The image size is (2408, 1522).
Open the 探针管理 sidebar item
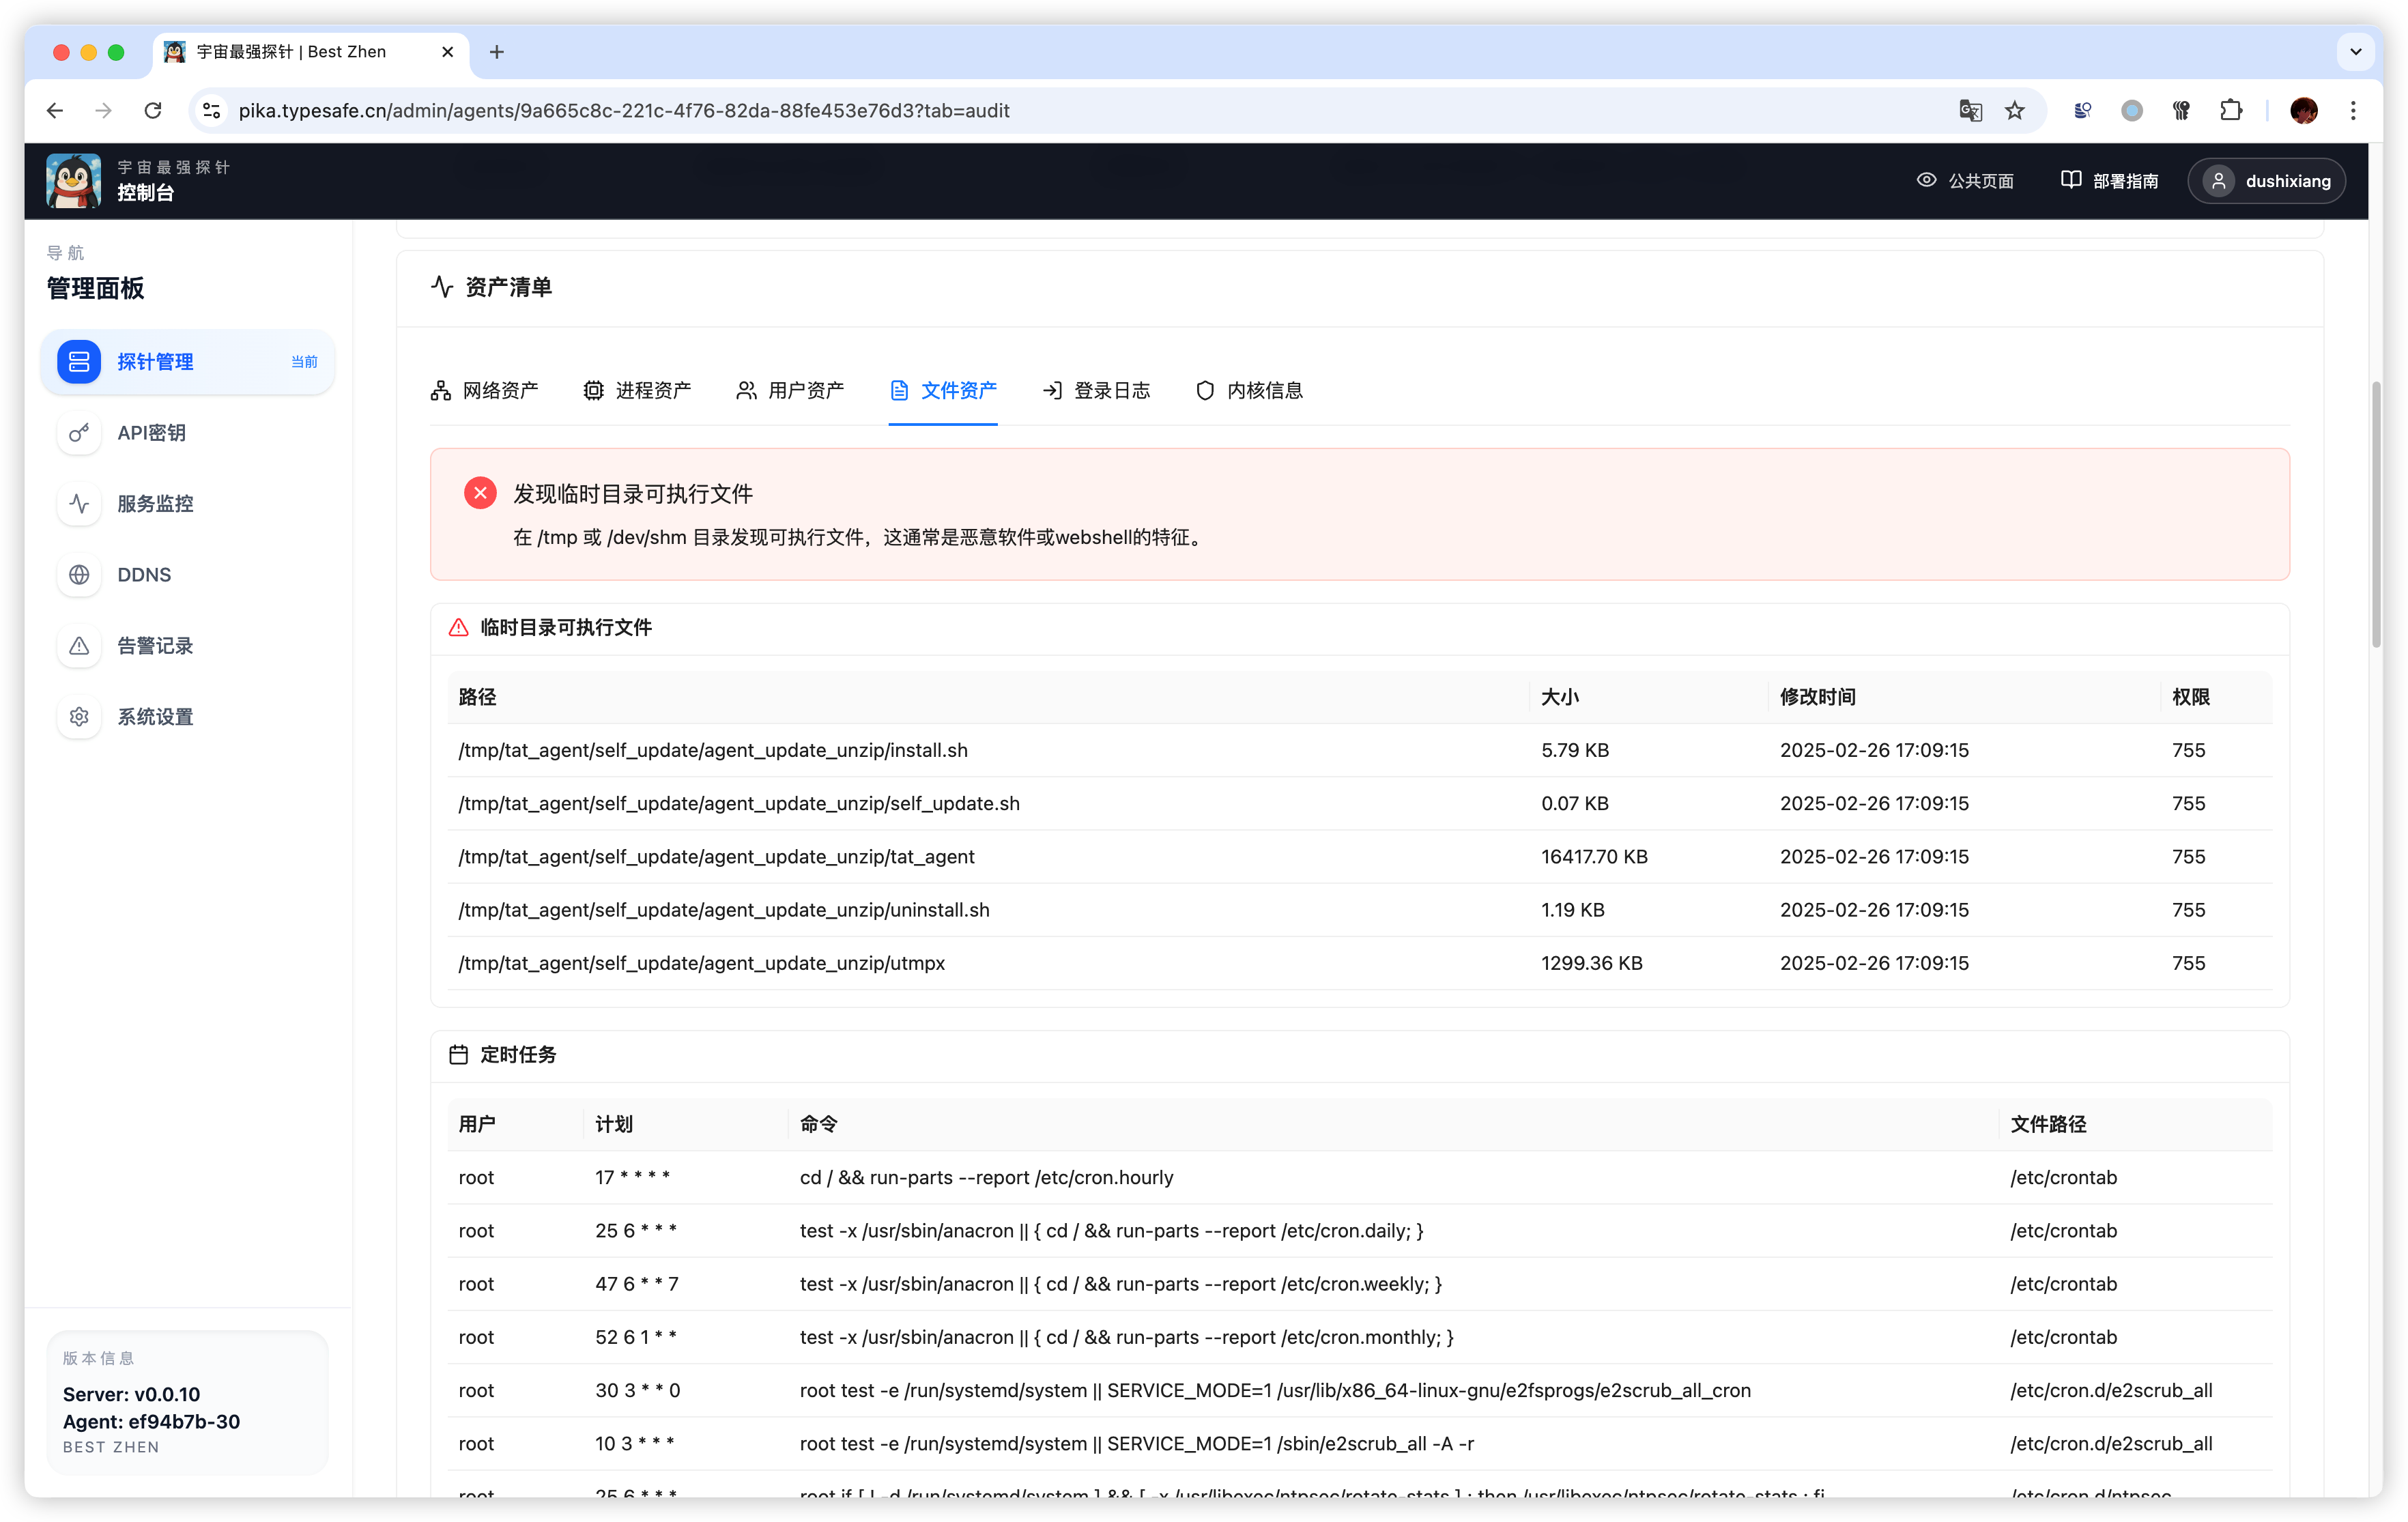pos(187,362)
